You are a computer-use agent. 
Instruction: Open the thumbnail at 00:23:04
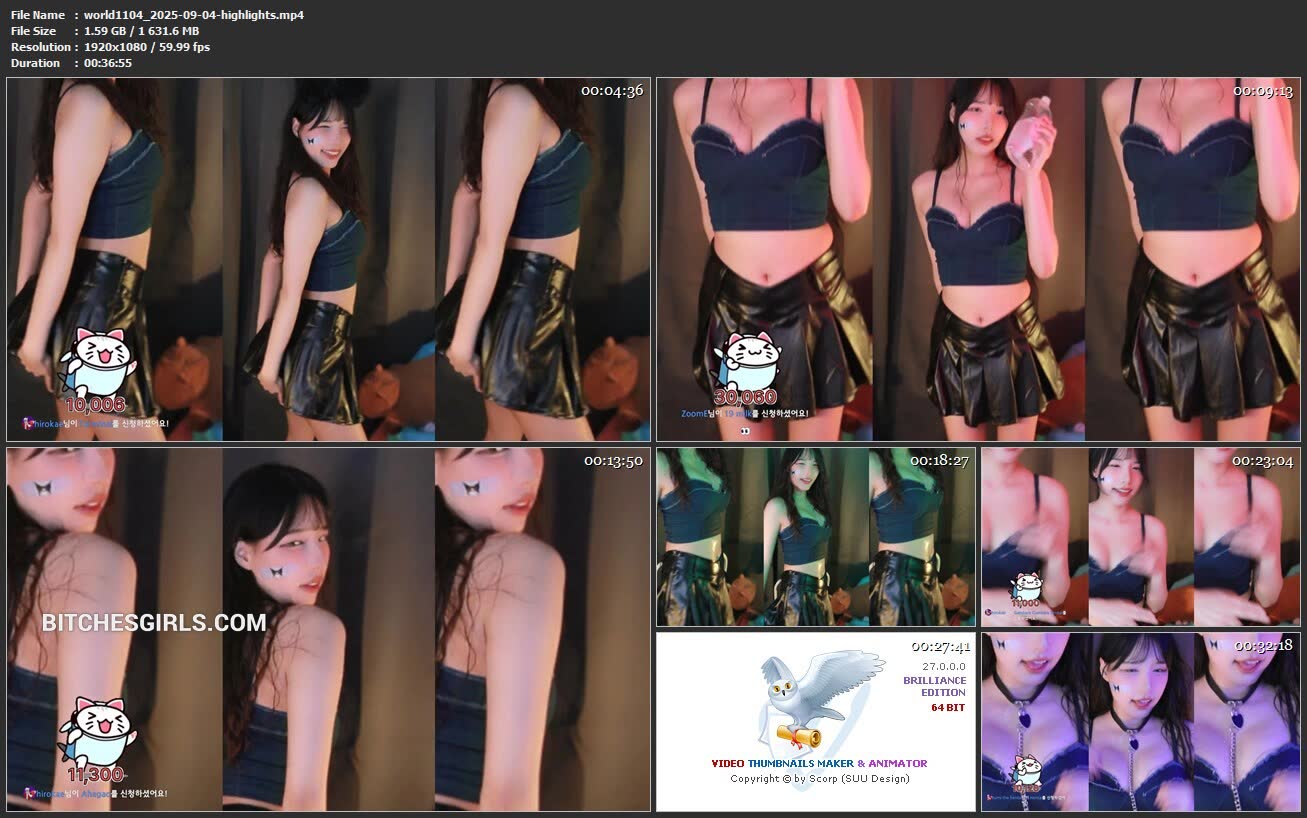point(1140,537)
